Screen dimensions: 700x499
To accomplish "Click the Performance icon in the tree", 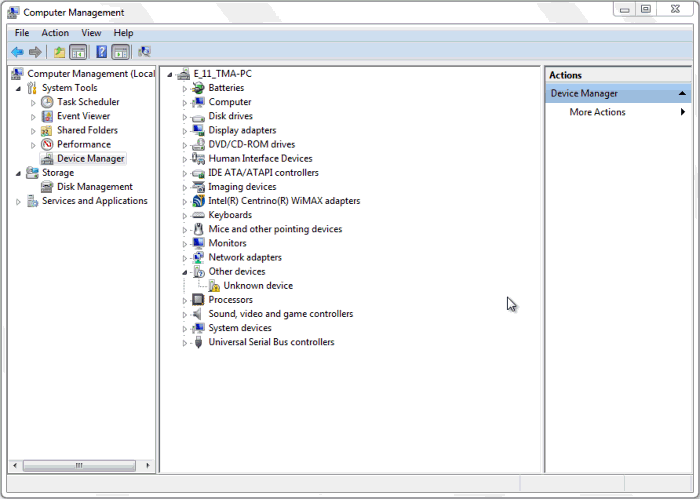I will point(47,145).
